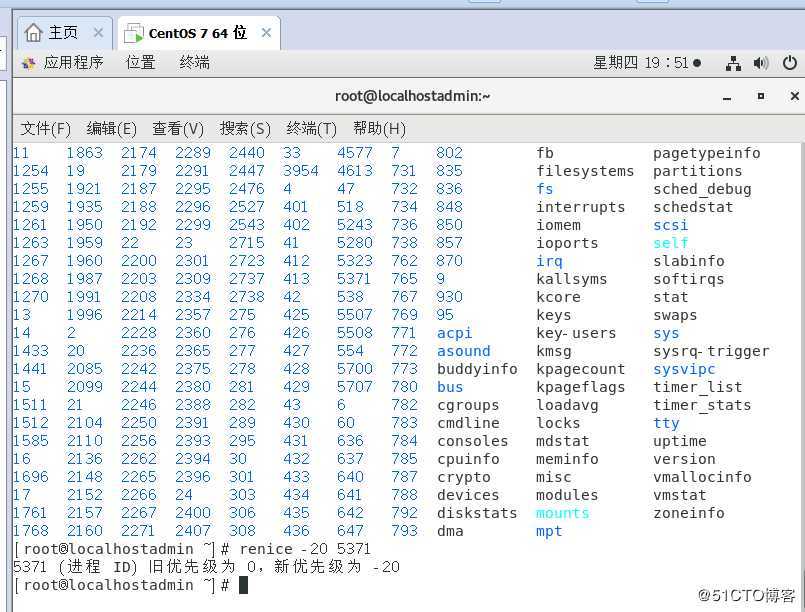805x612 pixels.
Task: Click the output line '旧优先级为 0，新优先级为 -20'
Action: (x=274, y=567)
